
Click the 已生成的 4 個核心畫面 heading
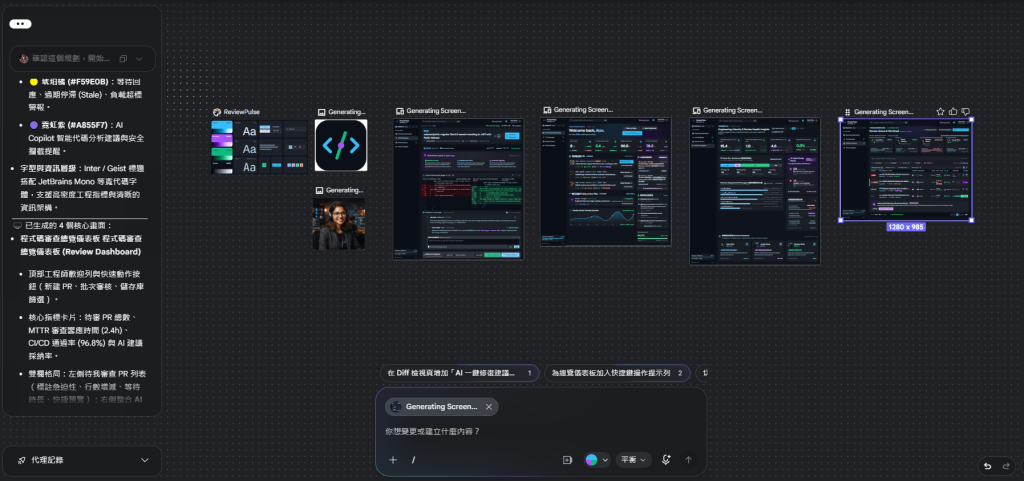[x=62, y=225]
